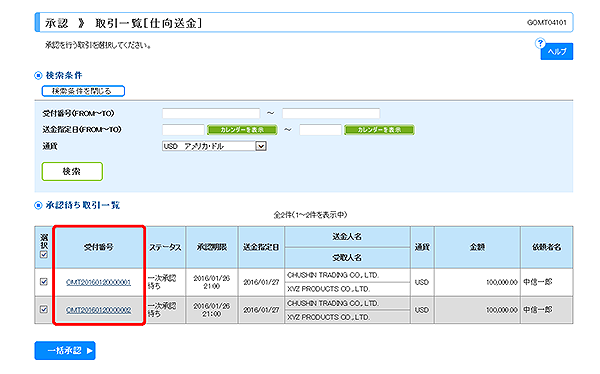This screenshot has width=600, height=374.
Task: Uncheck the row for OMT20160120000001
Action: [x=44, y=282]
